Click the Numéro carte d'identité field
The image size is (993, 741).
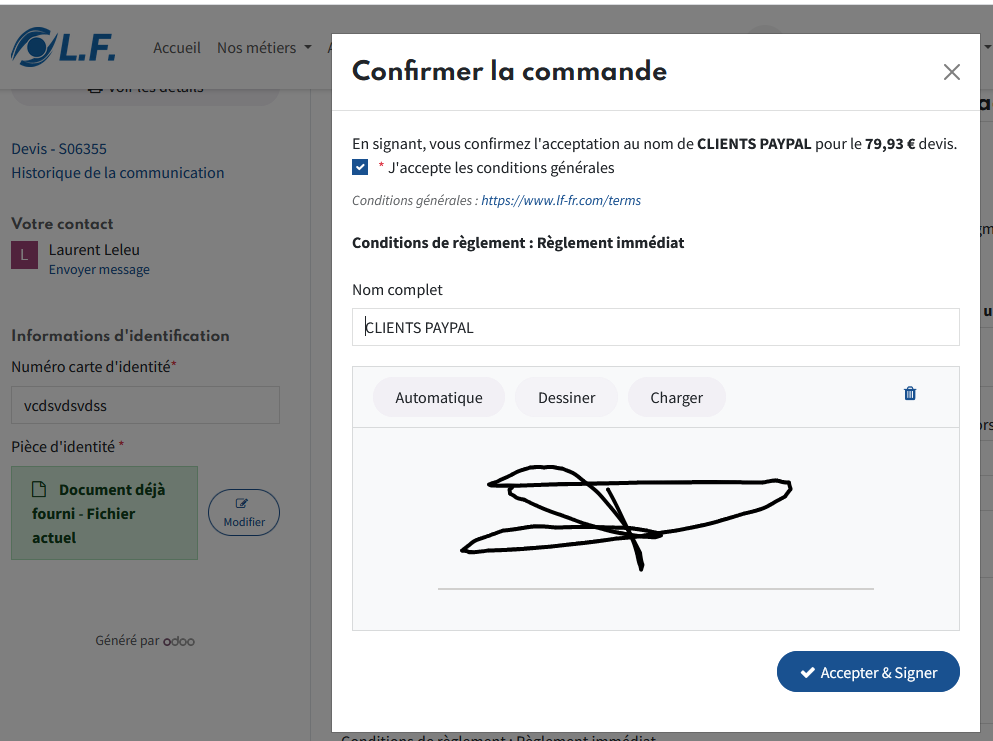tap(145, 405)
